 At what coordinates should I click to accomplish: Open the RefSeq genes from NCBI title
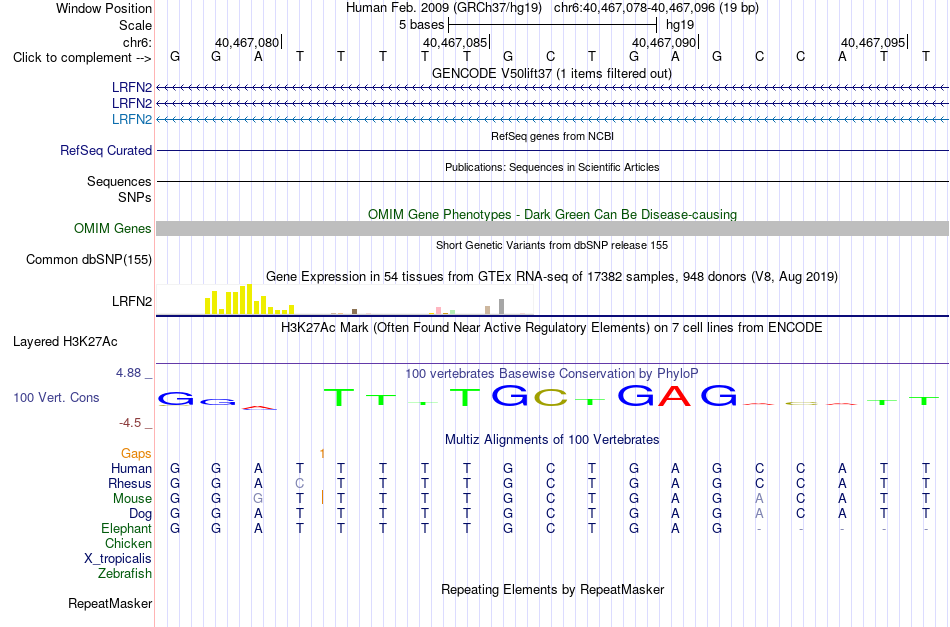(x=552, y=136)
